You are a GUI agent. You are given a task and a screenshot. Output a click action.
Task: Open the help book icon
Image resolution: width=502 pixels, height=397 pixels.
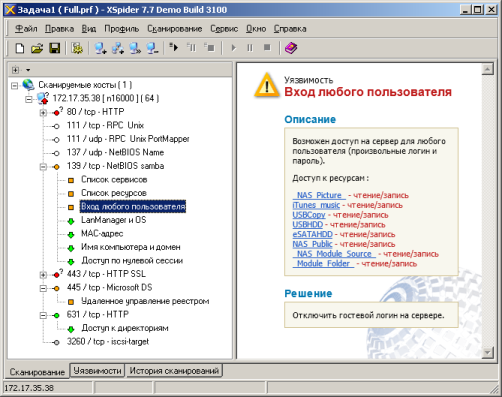291,48
